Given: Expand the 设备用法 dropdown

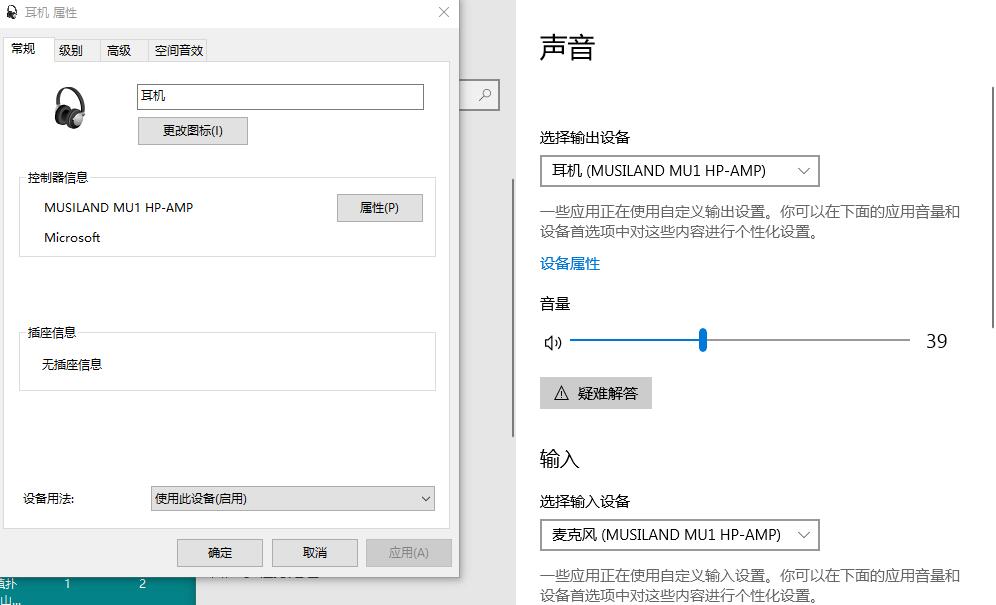Looking at the screenshot, I should (x=293, y=498).
